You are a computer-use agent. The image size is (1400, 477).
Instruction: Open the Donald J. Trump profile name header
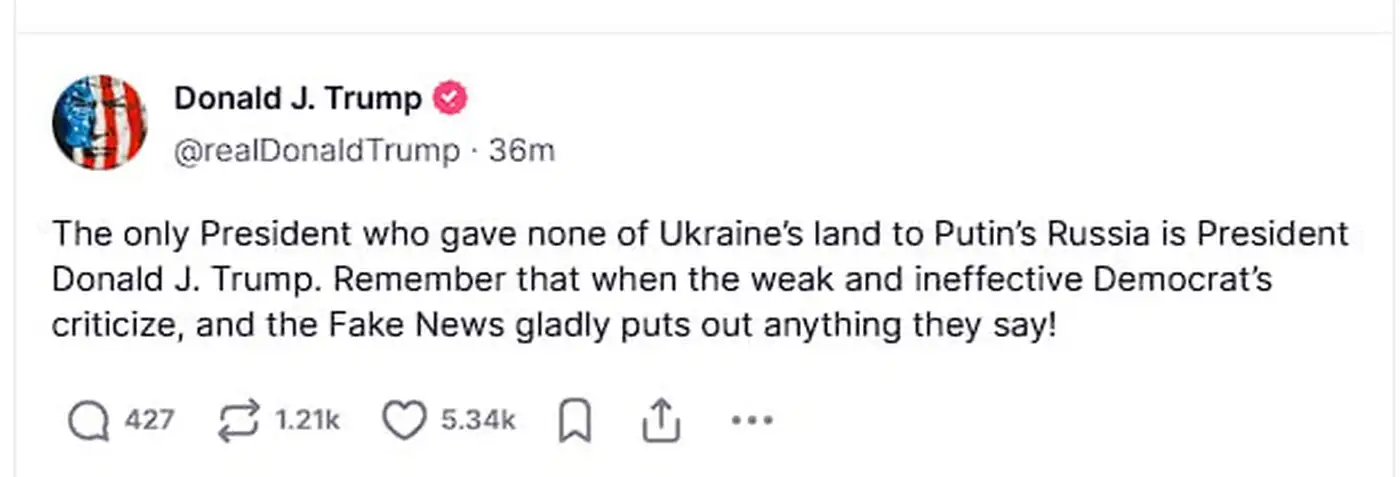click(x=298, y=98)
